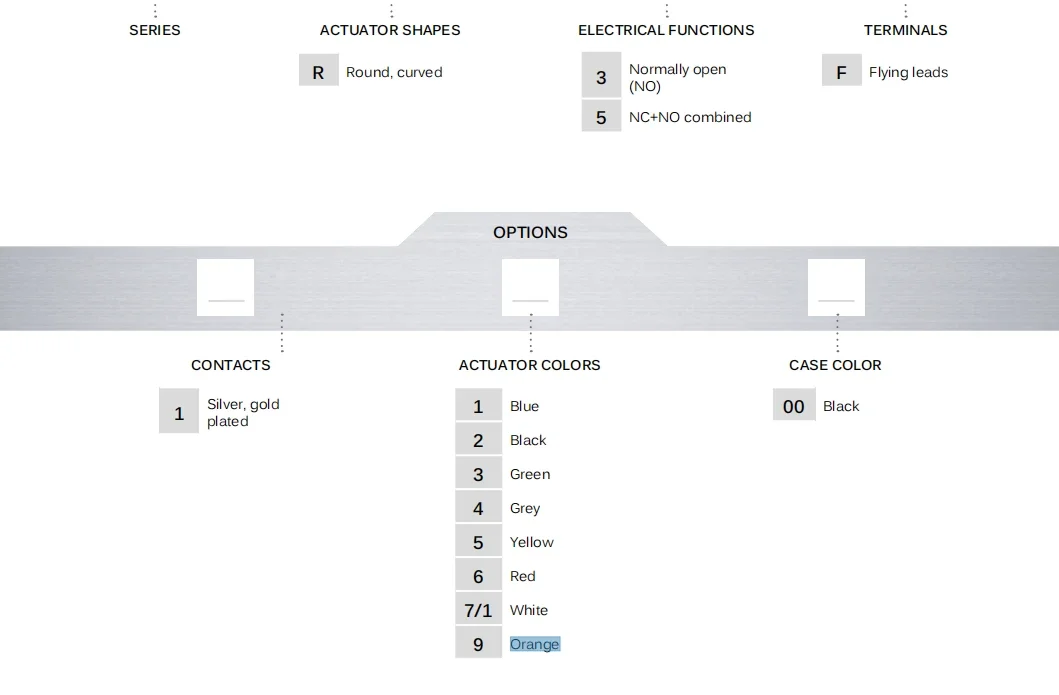Screen dimensions: 1059x695
Task: Select actuator color code 2 Black
Action: coord(478,440)
